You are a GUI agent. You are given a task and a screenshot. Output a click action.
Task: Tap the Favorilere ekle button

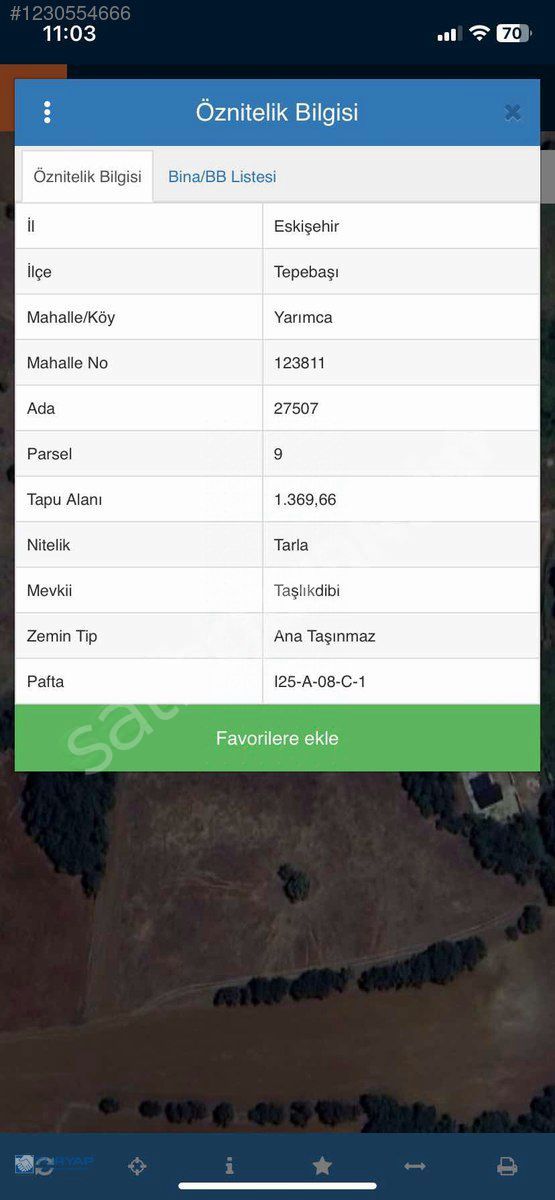(x=277, y=738)
